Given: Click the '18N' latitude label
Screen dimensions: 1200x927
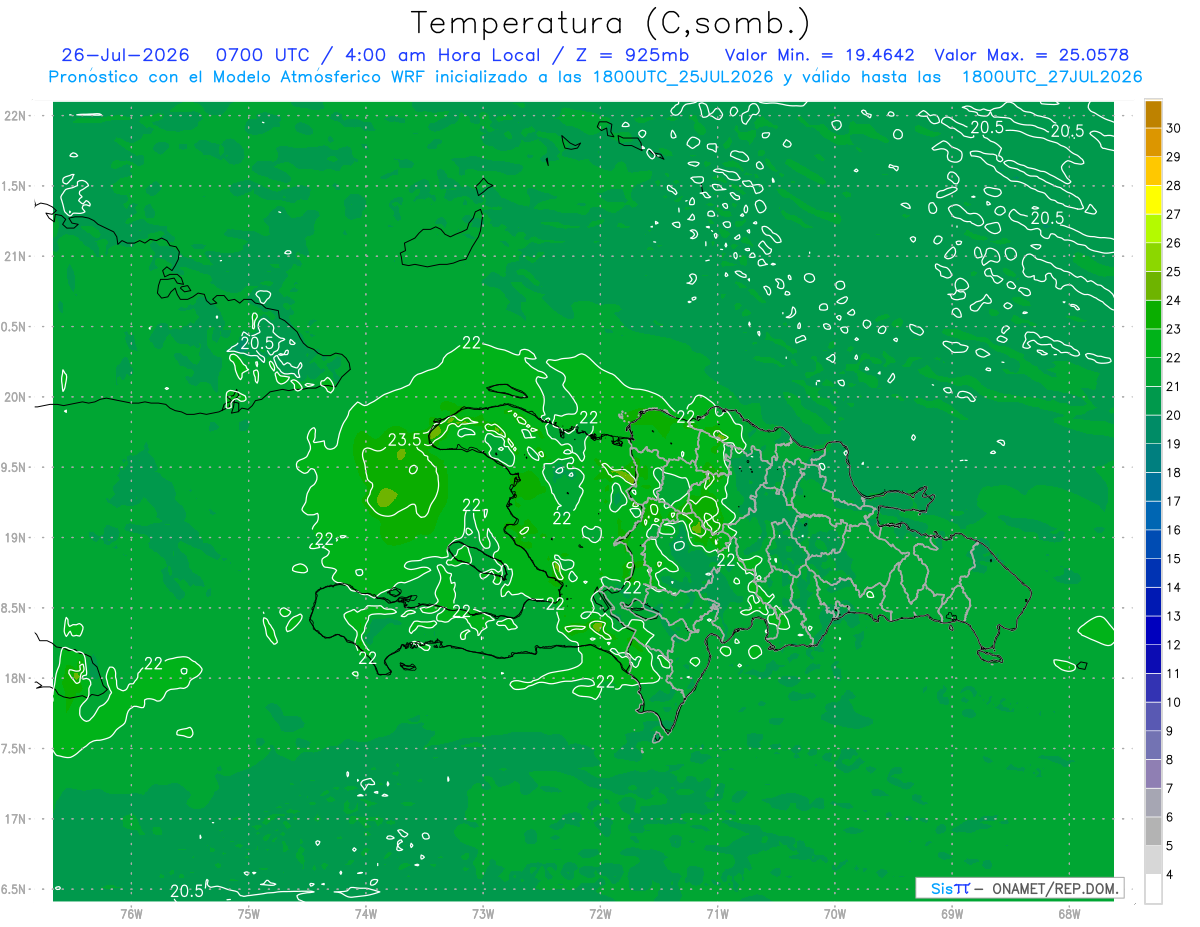Looking at the screenshot, I should point(17,678).
